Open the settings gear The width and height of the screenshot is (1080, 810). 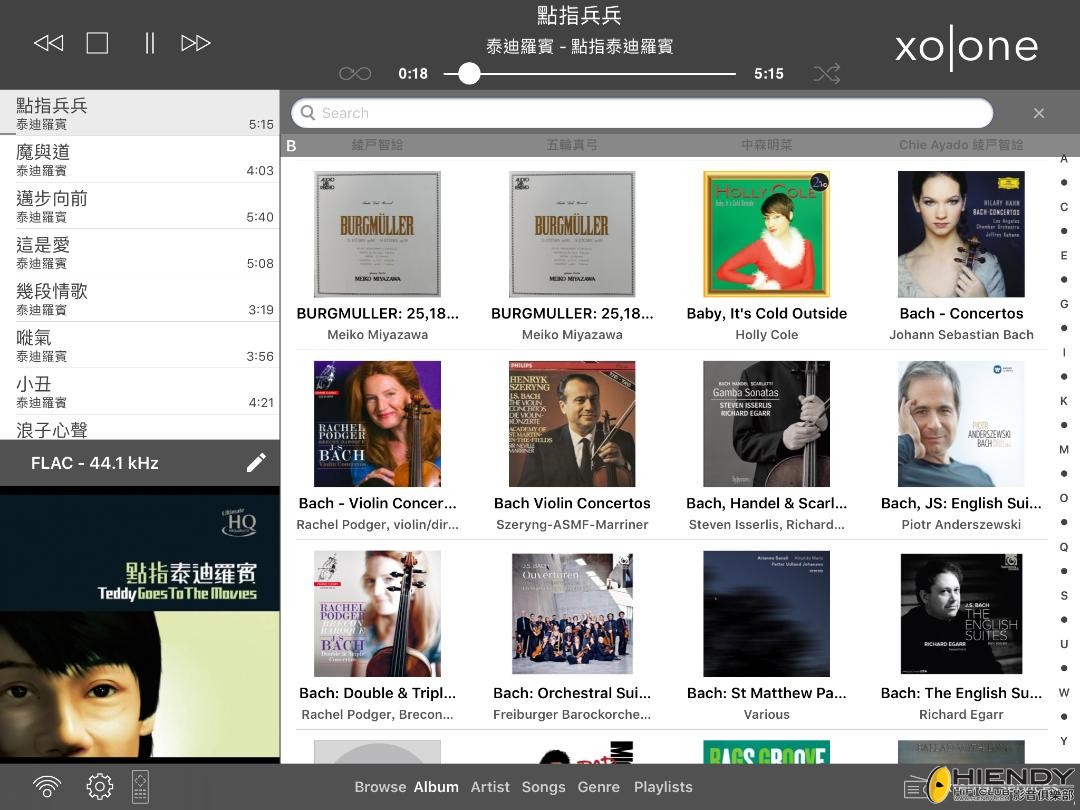click(99, 786)
